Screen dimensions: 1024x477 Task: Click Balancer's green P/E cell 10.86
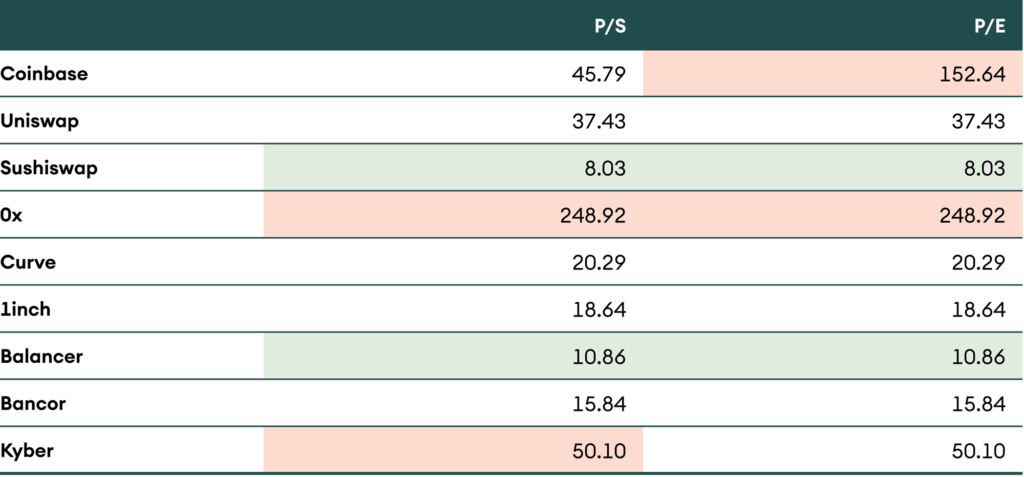979,356
